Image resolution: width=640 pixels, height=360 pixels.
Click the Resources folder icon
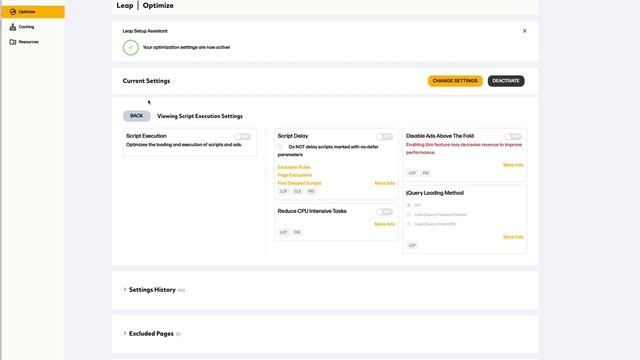[x=13, y=42]
